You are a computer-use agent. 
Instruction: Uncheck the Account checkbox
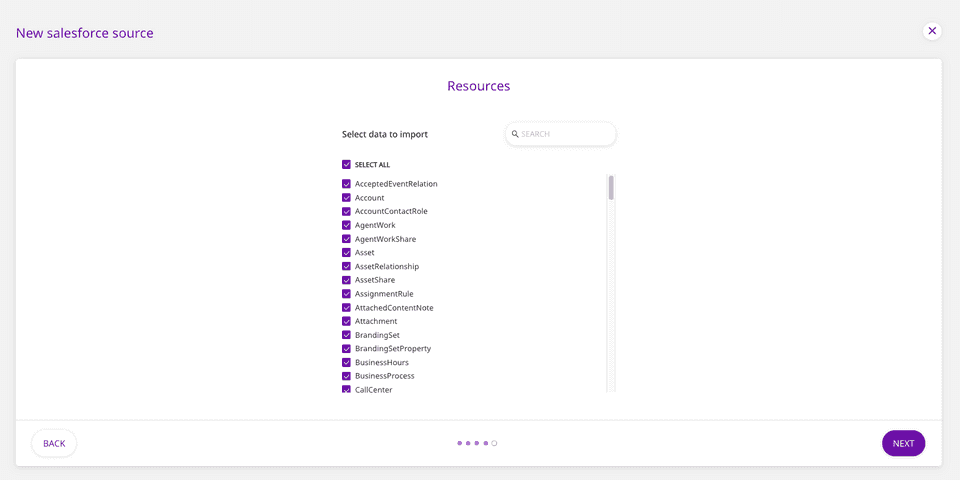pyautogui.click(x=346, y=198)
